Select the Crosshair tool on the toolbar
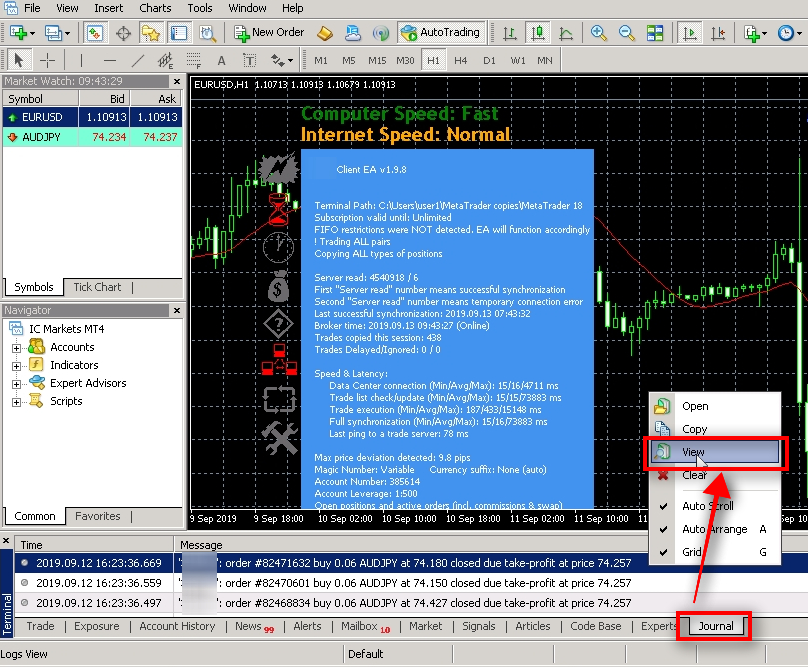808x667 pixels. (47, 60)
